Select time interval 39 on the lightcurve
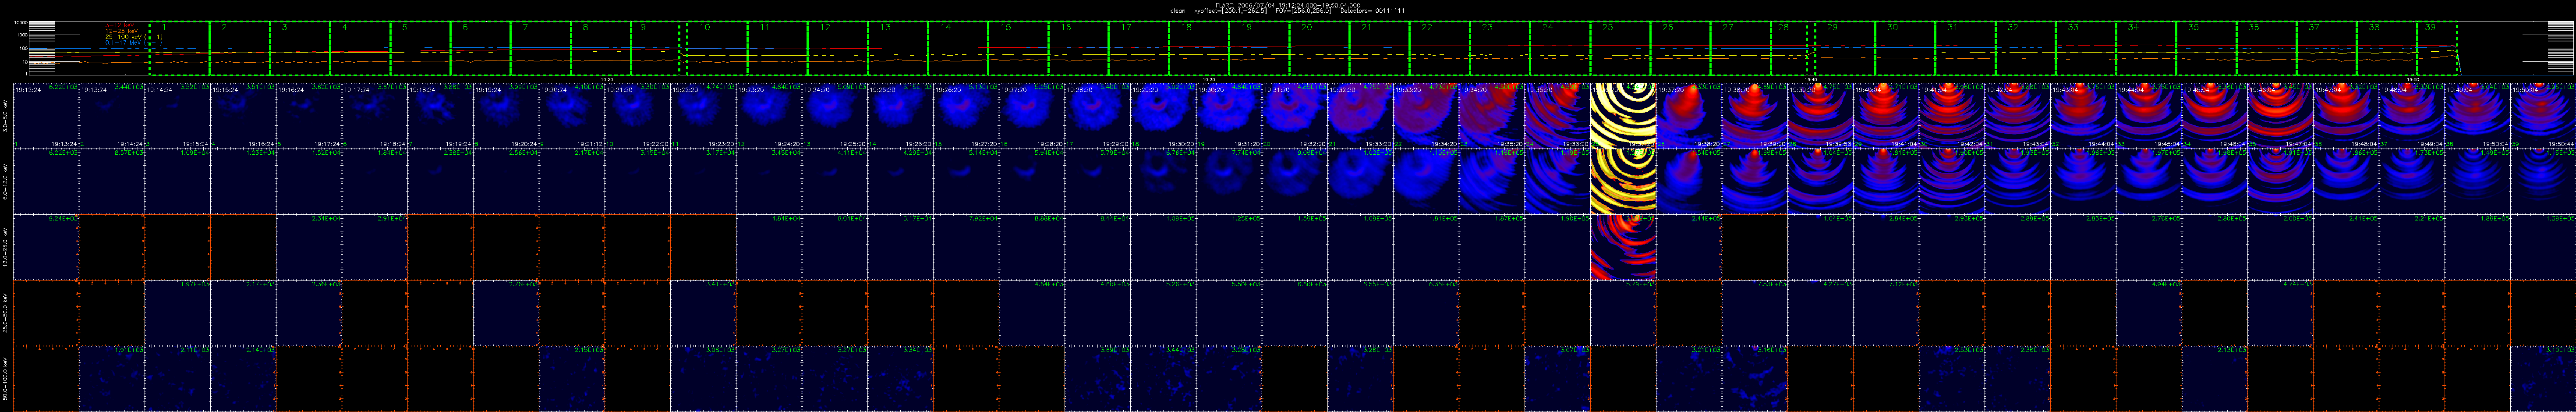 (2437, 48)
